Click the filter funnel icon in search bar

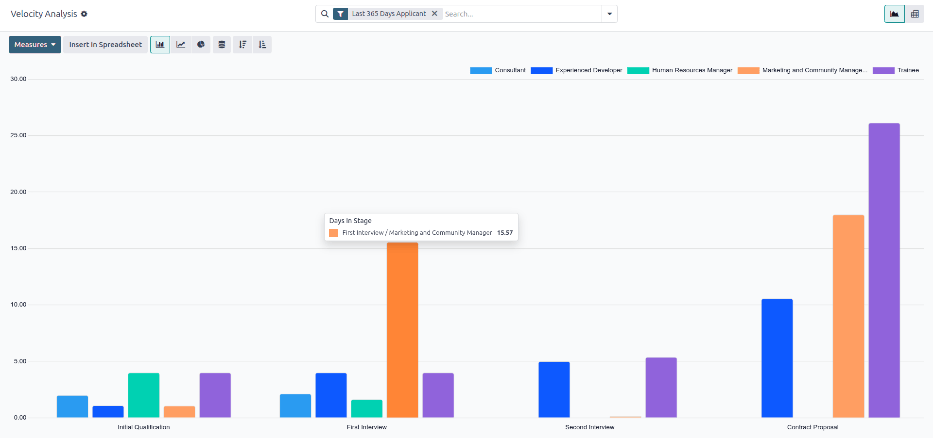coord(340,14)
